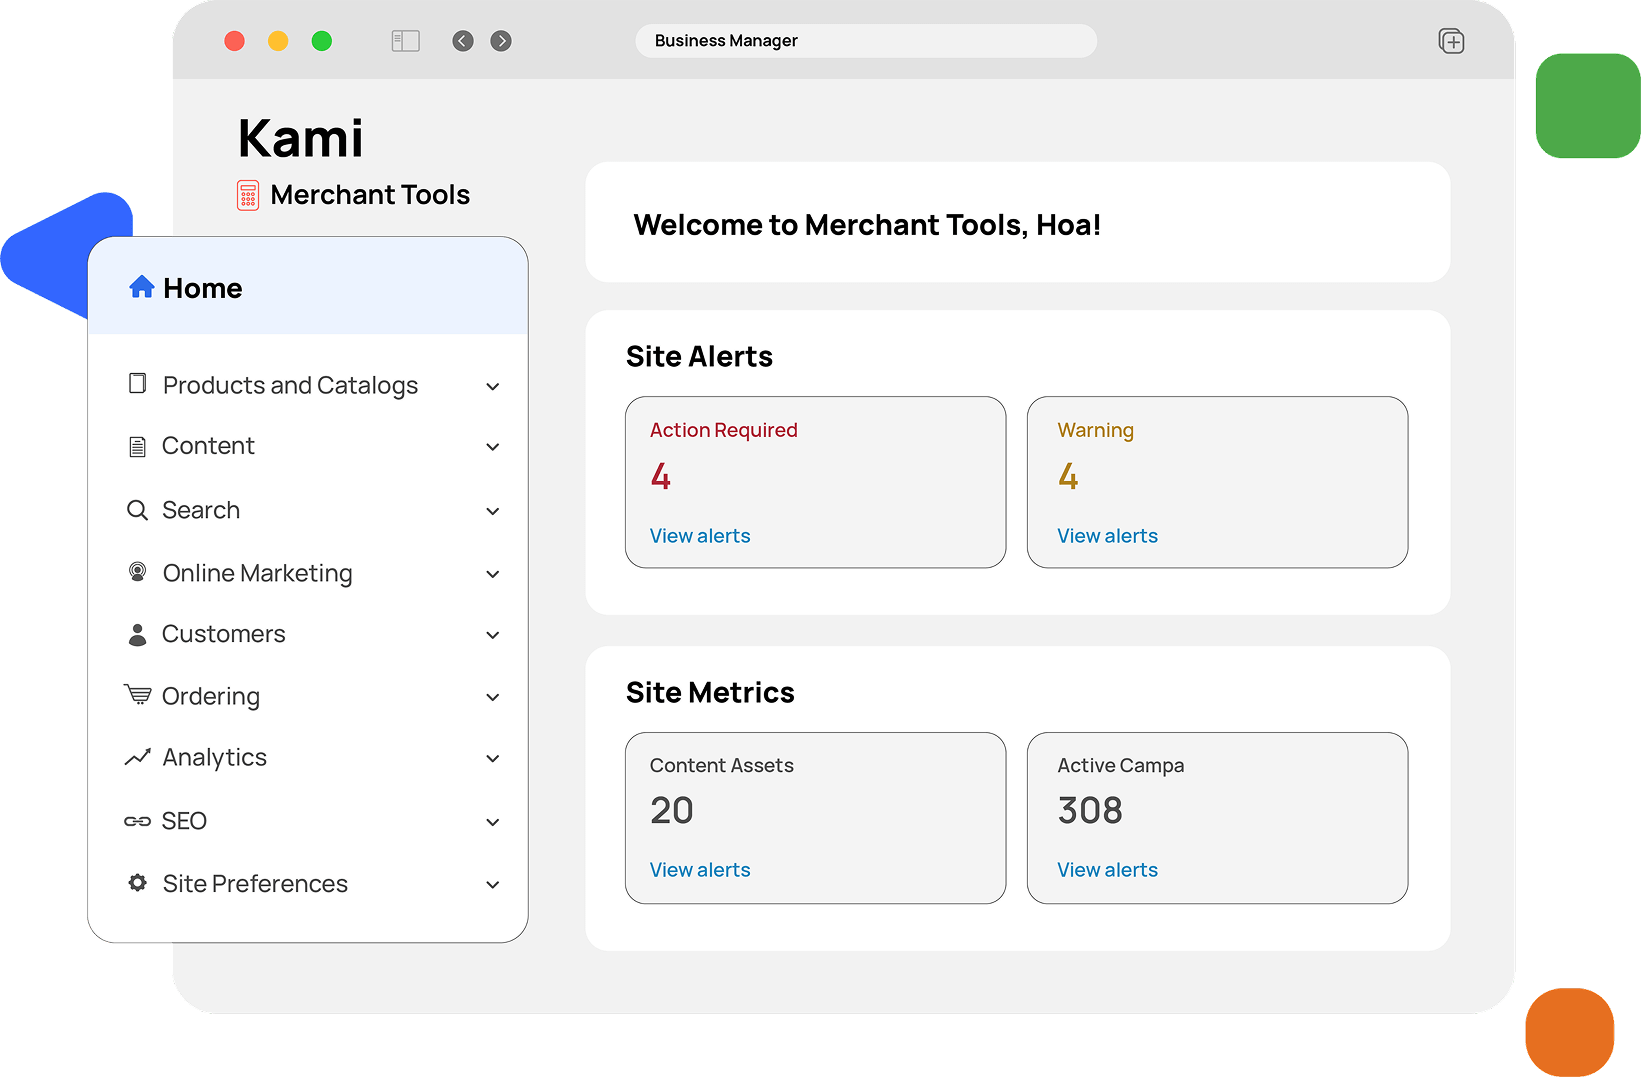Open the Site Preferences menu label
The width and height of the screenshot is (1641, 1077).
point(255,884)
